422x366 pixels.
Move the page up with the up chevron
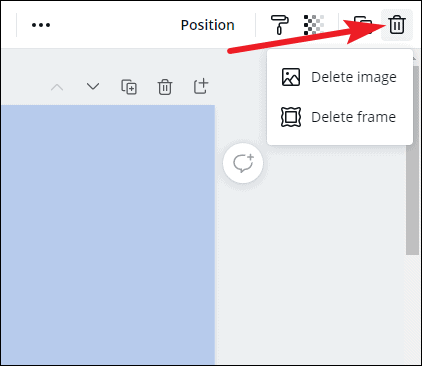point(57,87)
